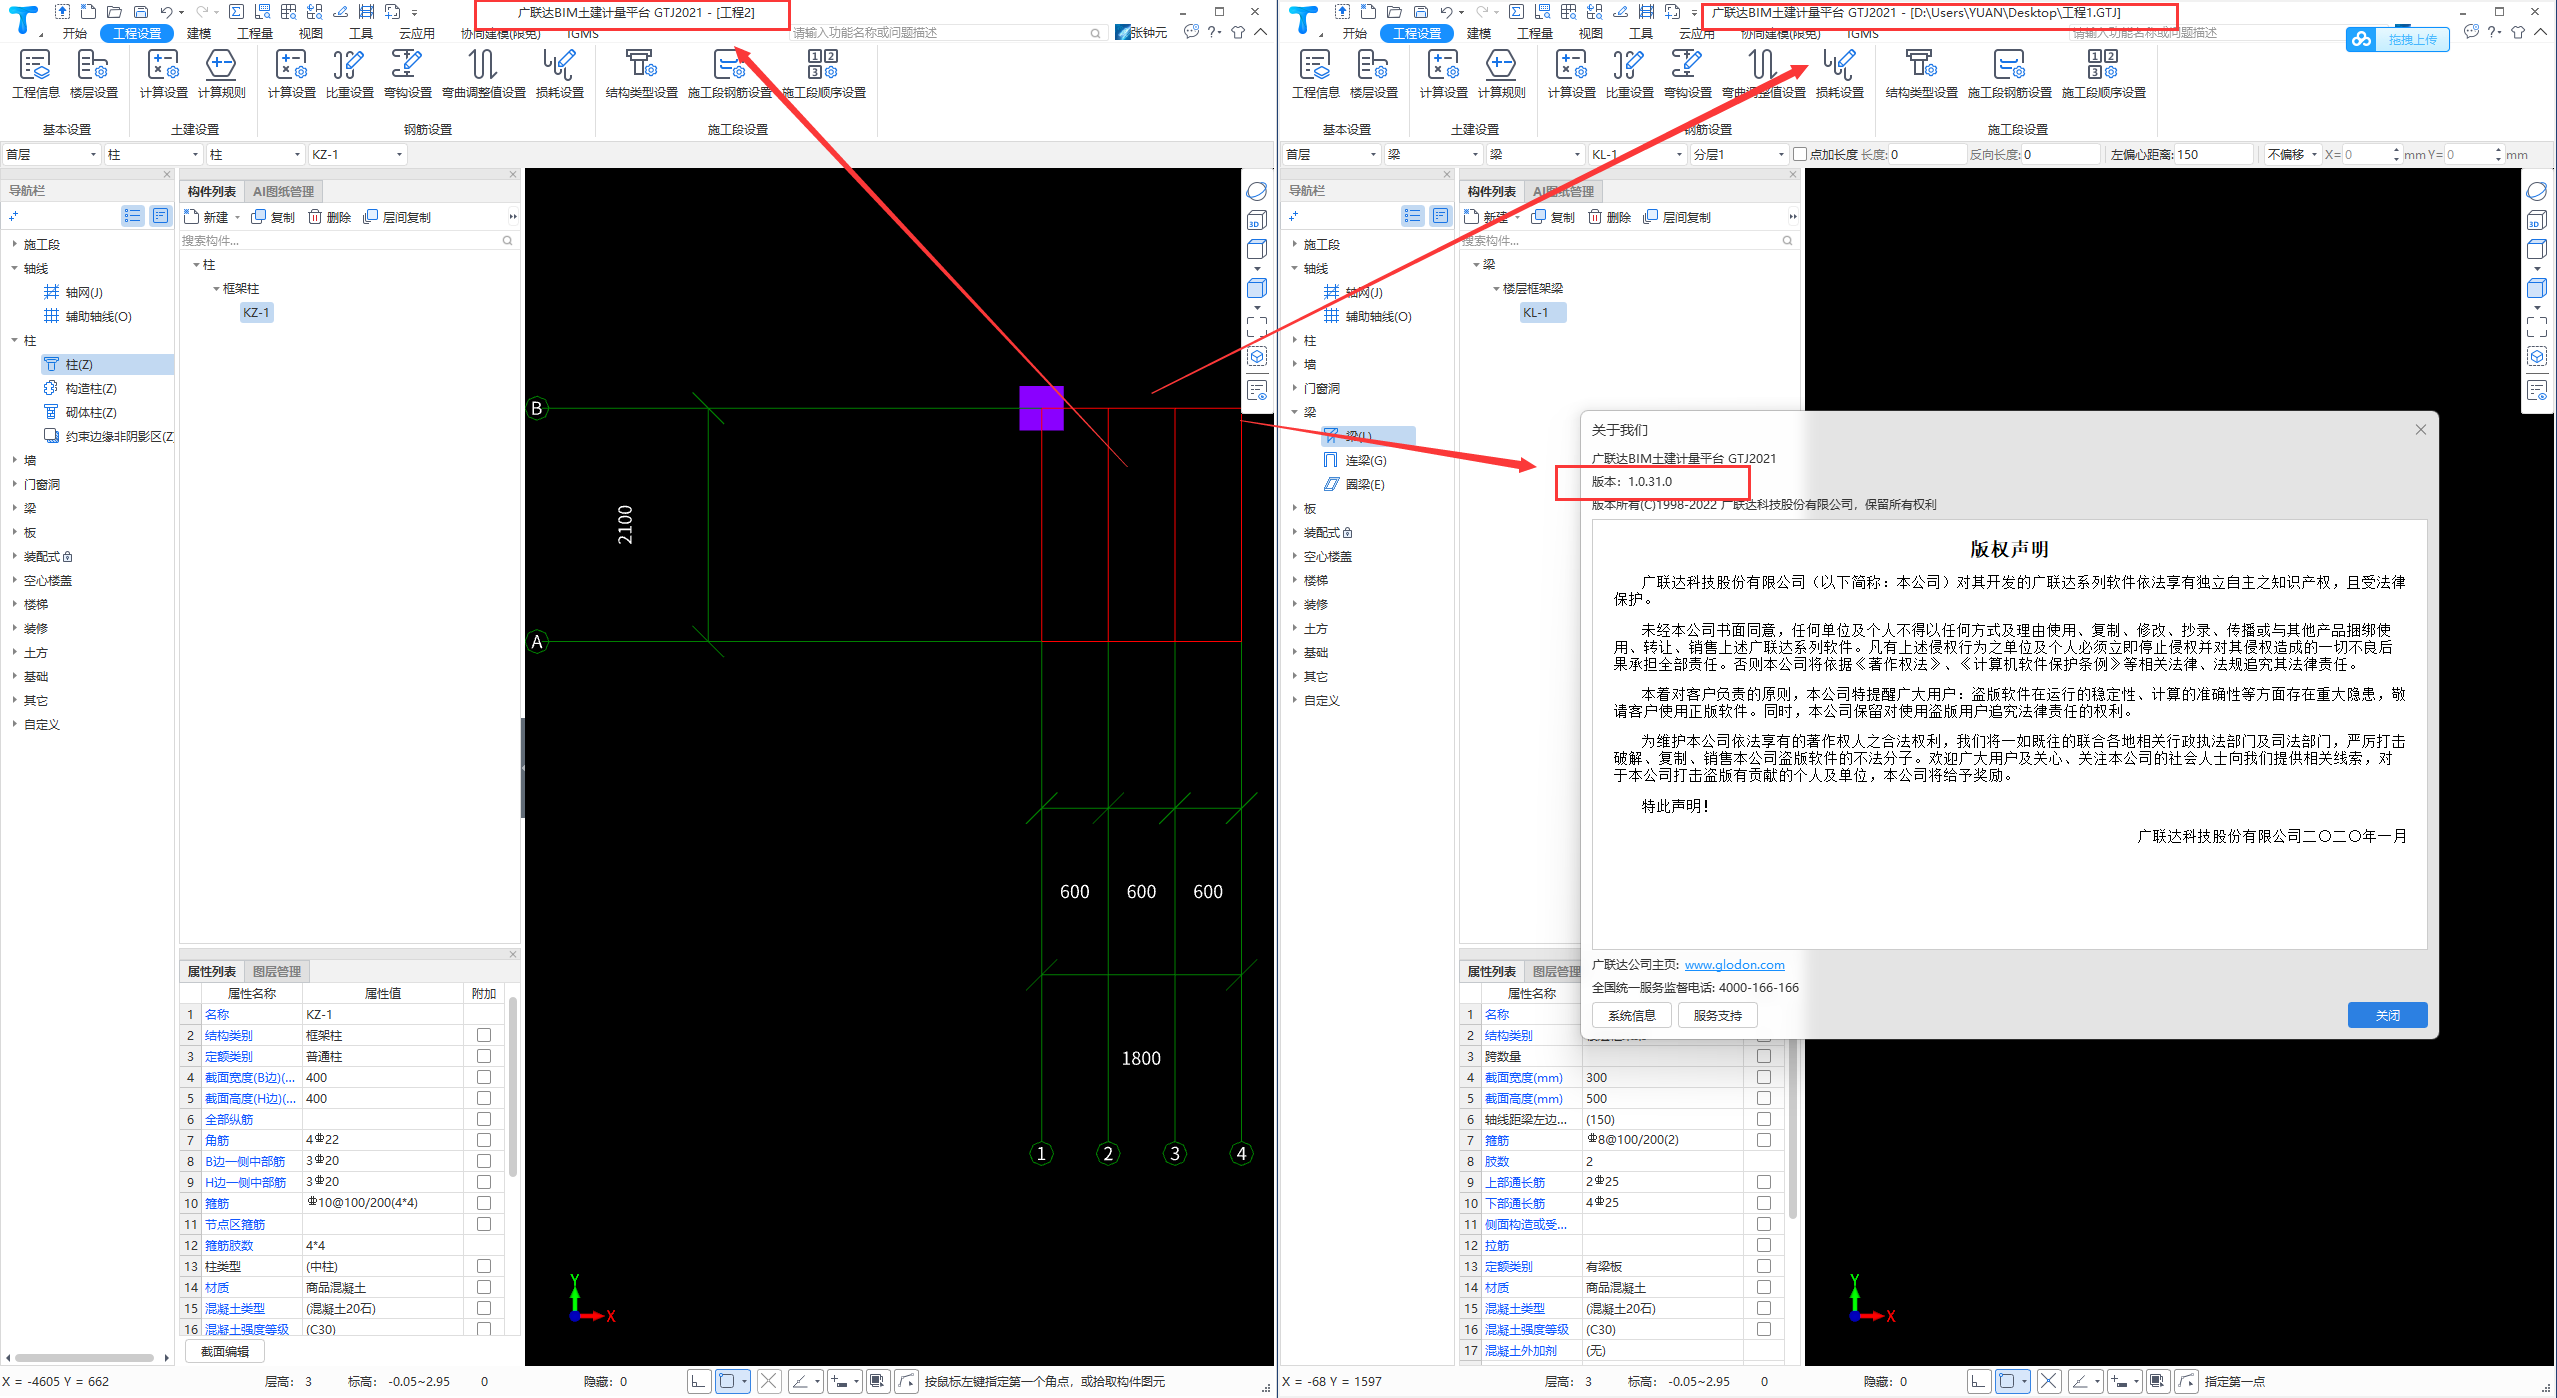Select 连梁(G) in right navigation tree

point(1365,460)
